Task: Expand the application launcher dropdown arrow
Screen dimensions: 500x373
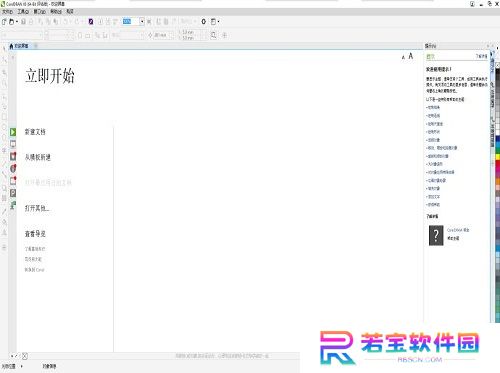Action: [218, 22]
